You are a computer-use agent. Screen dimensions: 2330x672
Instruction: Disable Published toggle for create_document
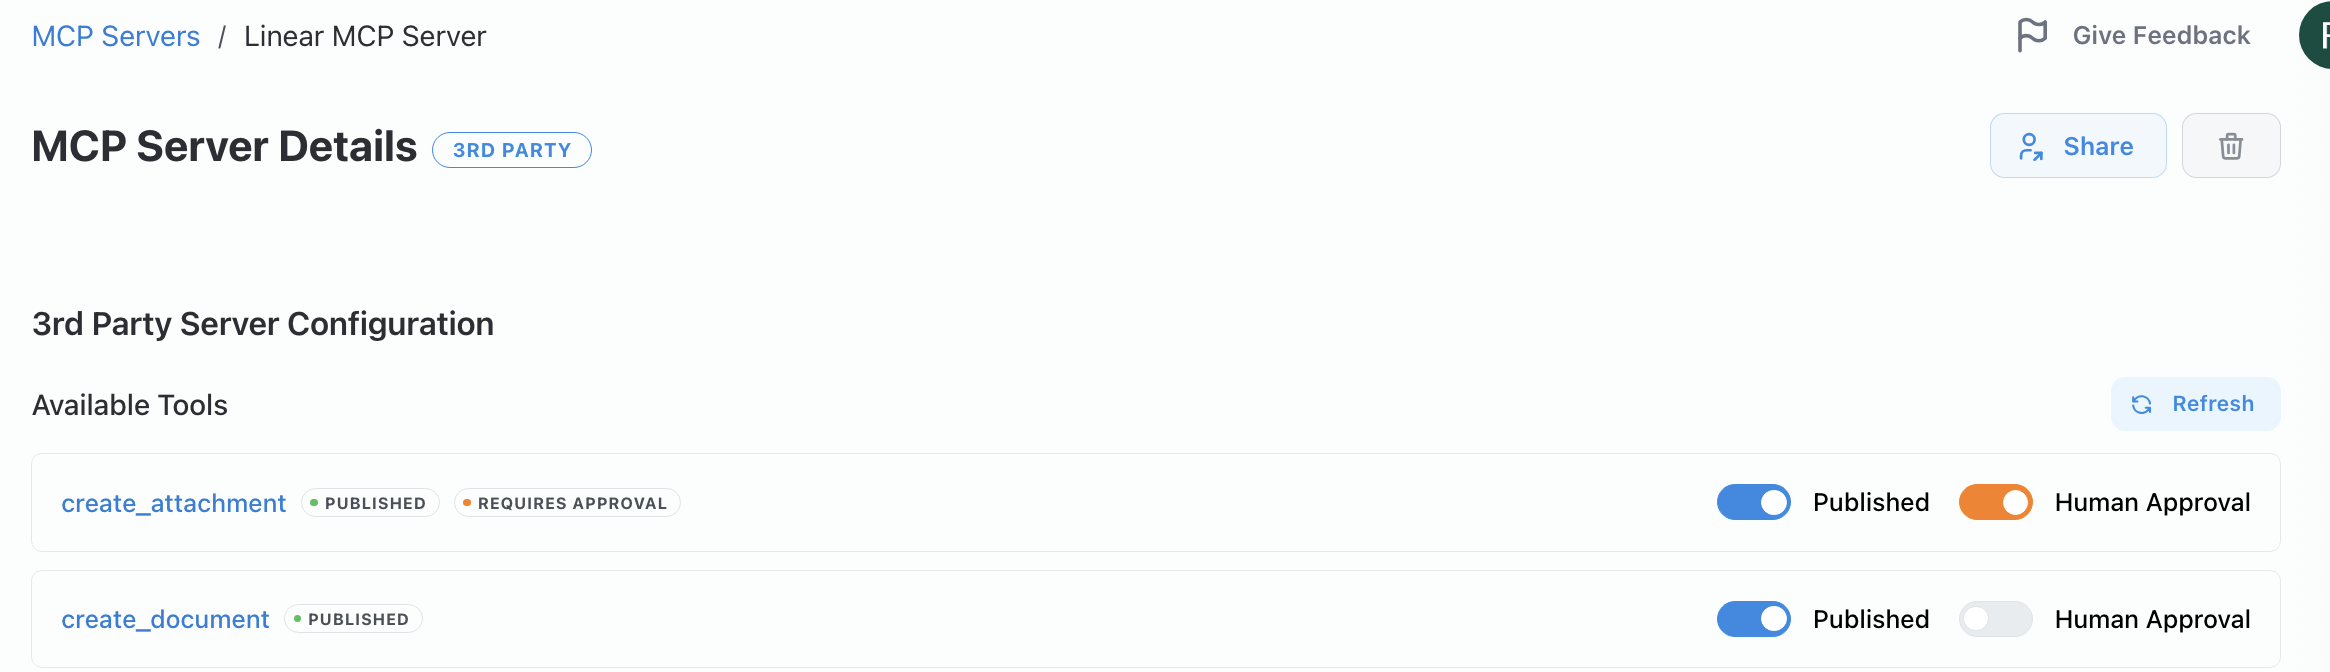tap(1753, 619)
